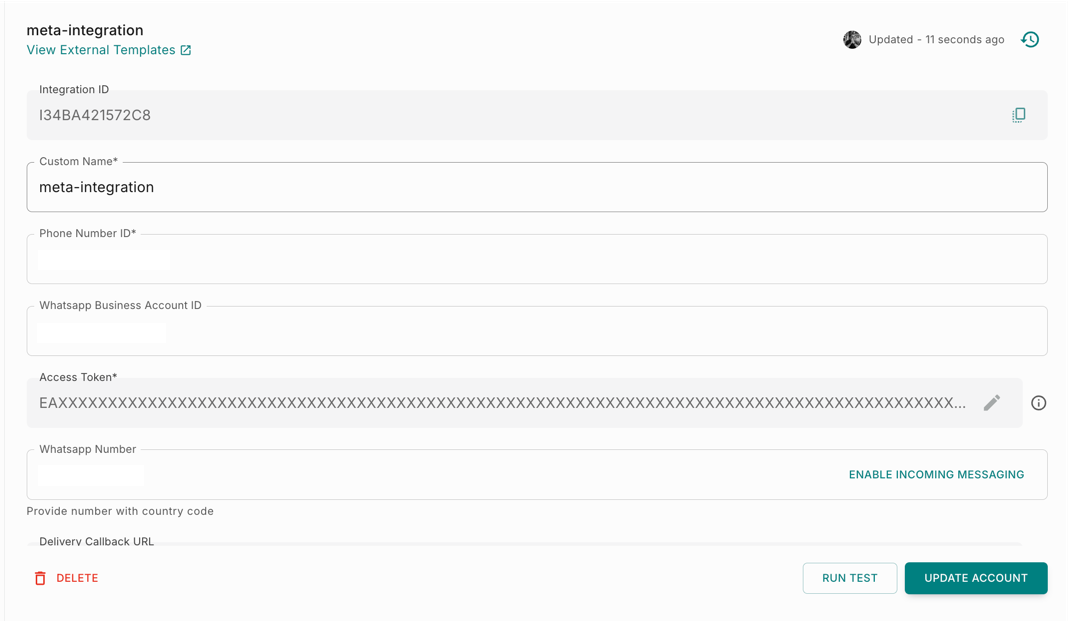Image resolution: width=1069 pixels, height=621 pixels.
Task: Open the version history clock icon
Action: (1030, 40)
